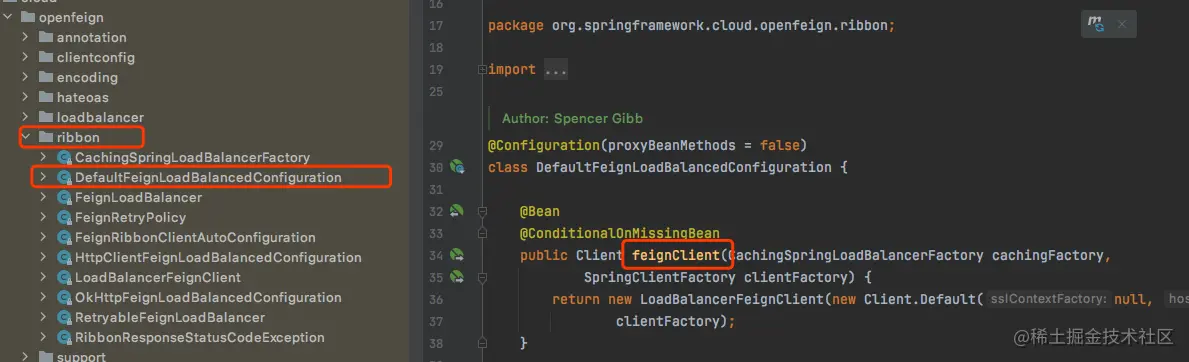The width and height of the screenshot is (1189, 362).
Task: Select the LoadBalancerFeignClient file name
Action: pyautogui.click(x=158, y=277)
